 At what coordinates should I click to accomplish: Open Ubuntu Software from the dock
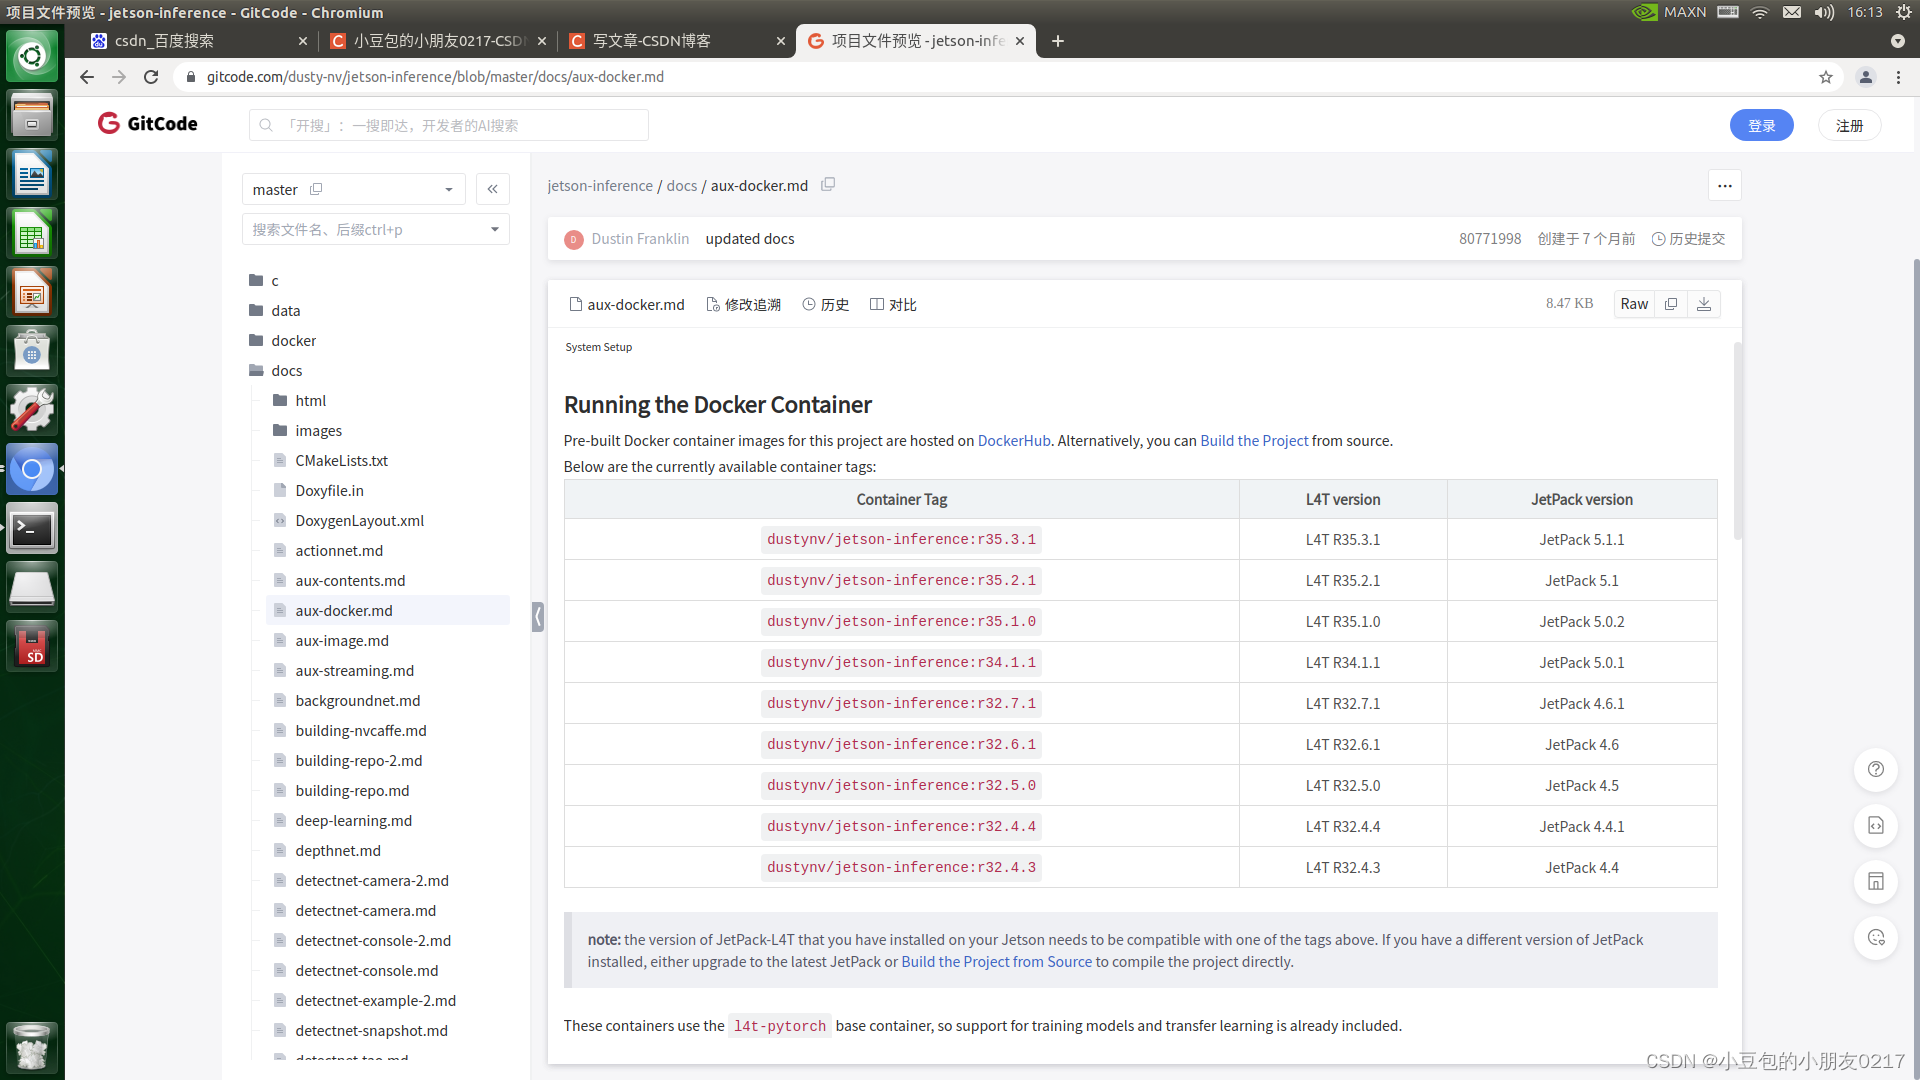32,352
